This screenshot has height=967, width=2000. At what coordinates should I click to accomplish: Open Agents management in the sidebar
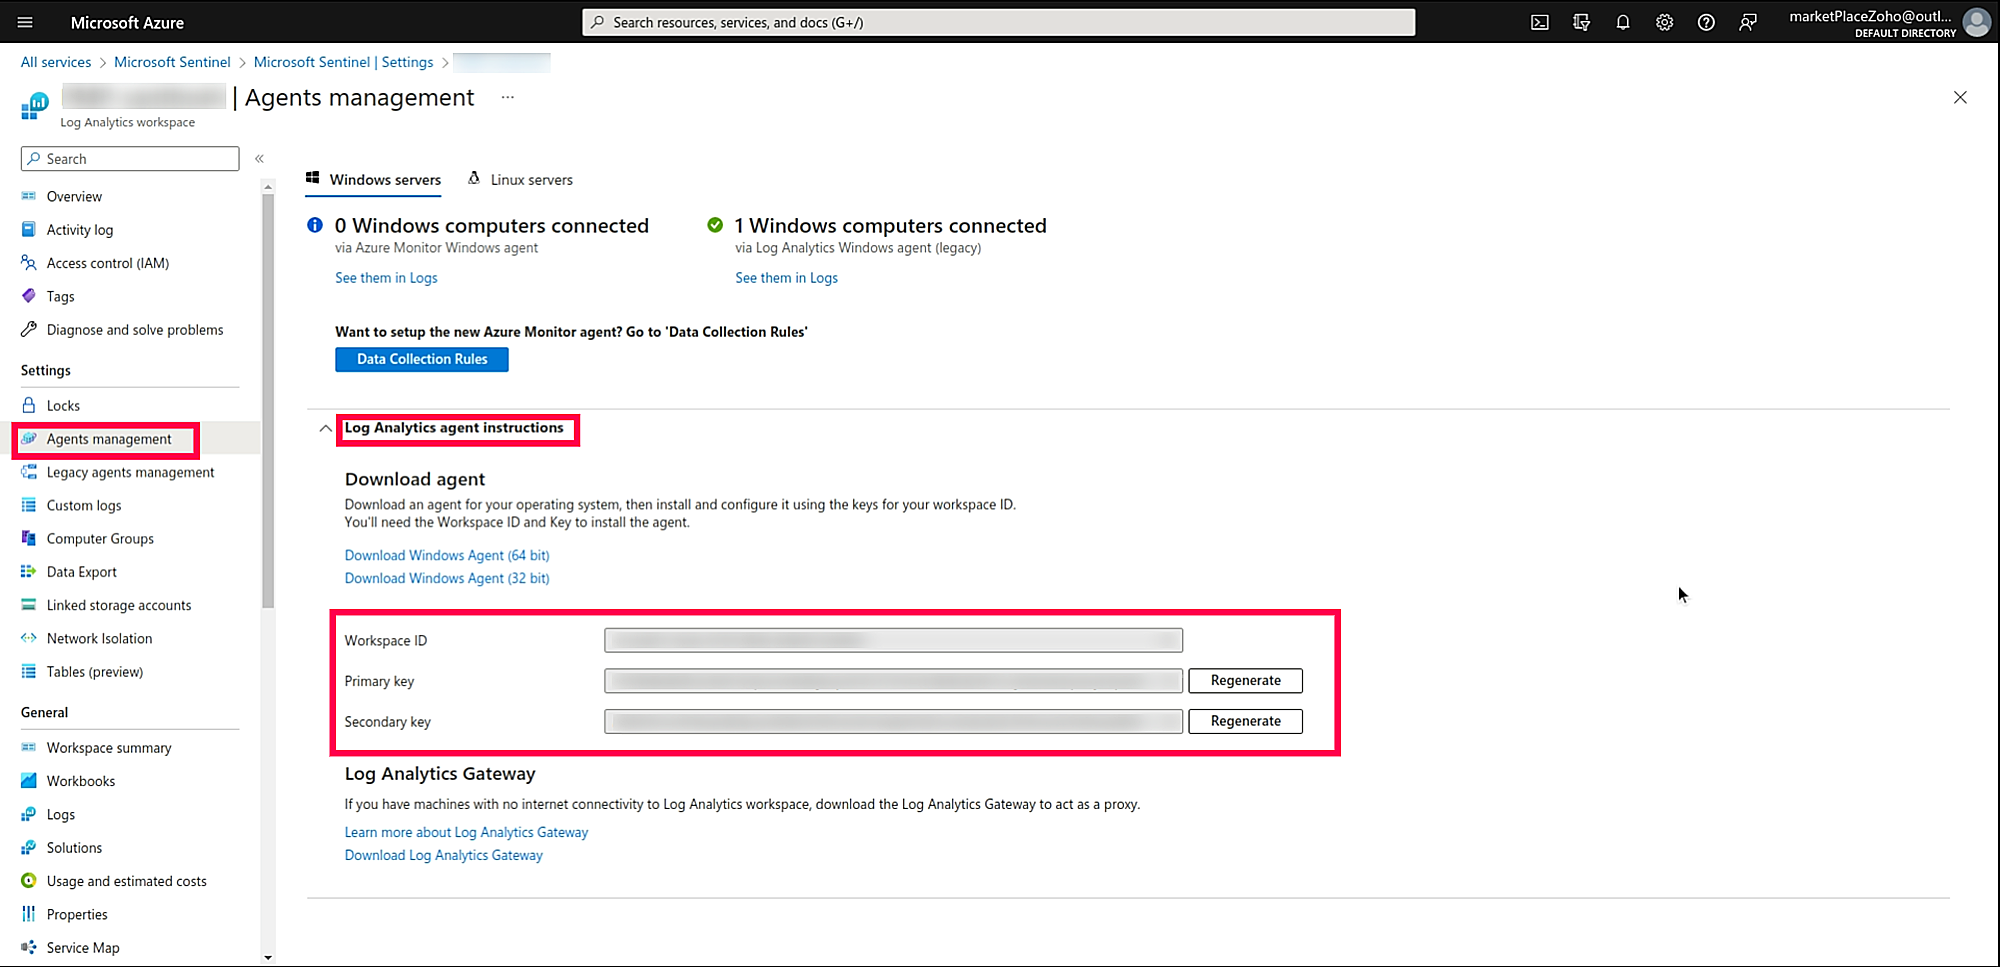coord(109,439)
